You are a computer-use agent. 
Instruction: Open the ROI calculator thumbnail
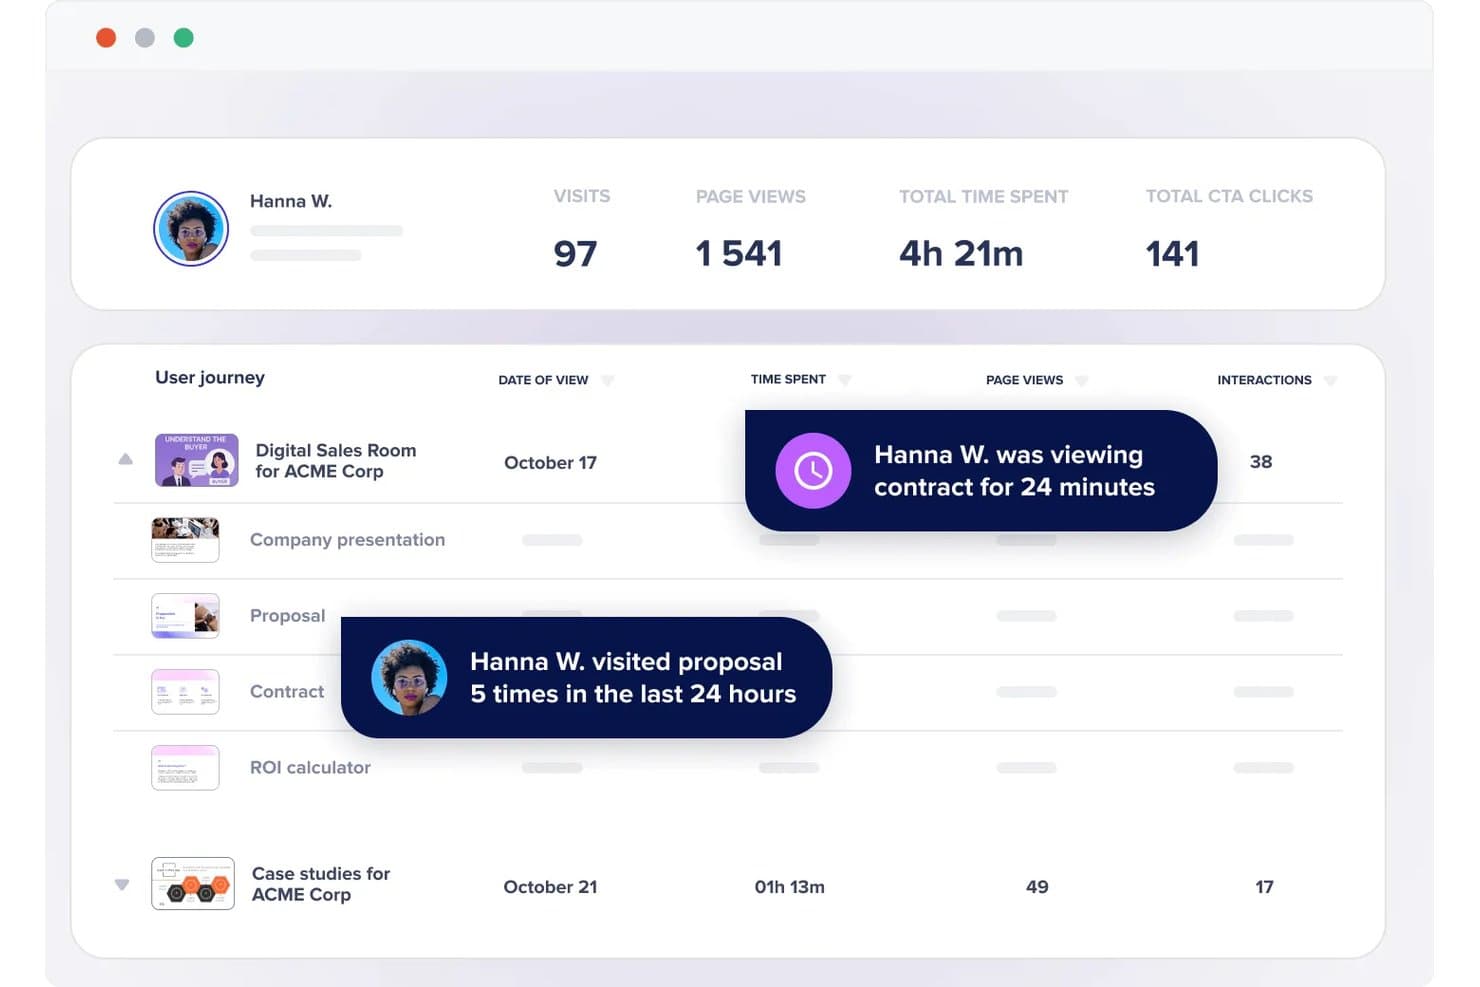(x=185, y=768)
